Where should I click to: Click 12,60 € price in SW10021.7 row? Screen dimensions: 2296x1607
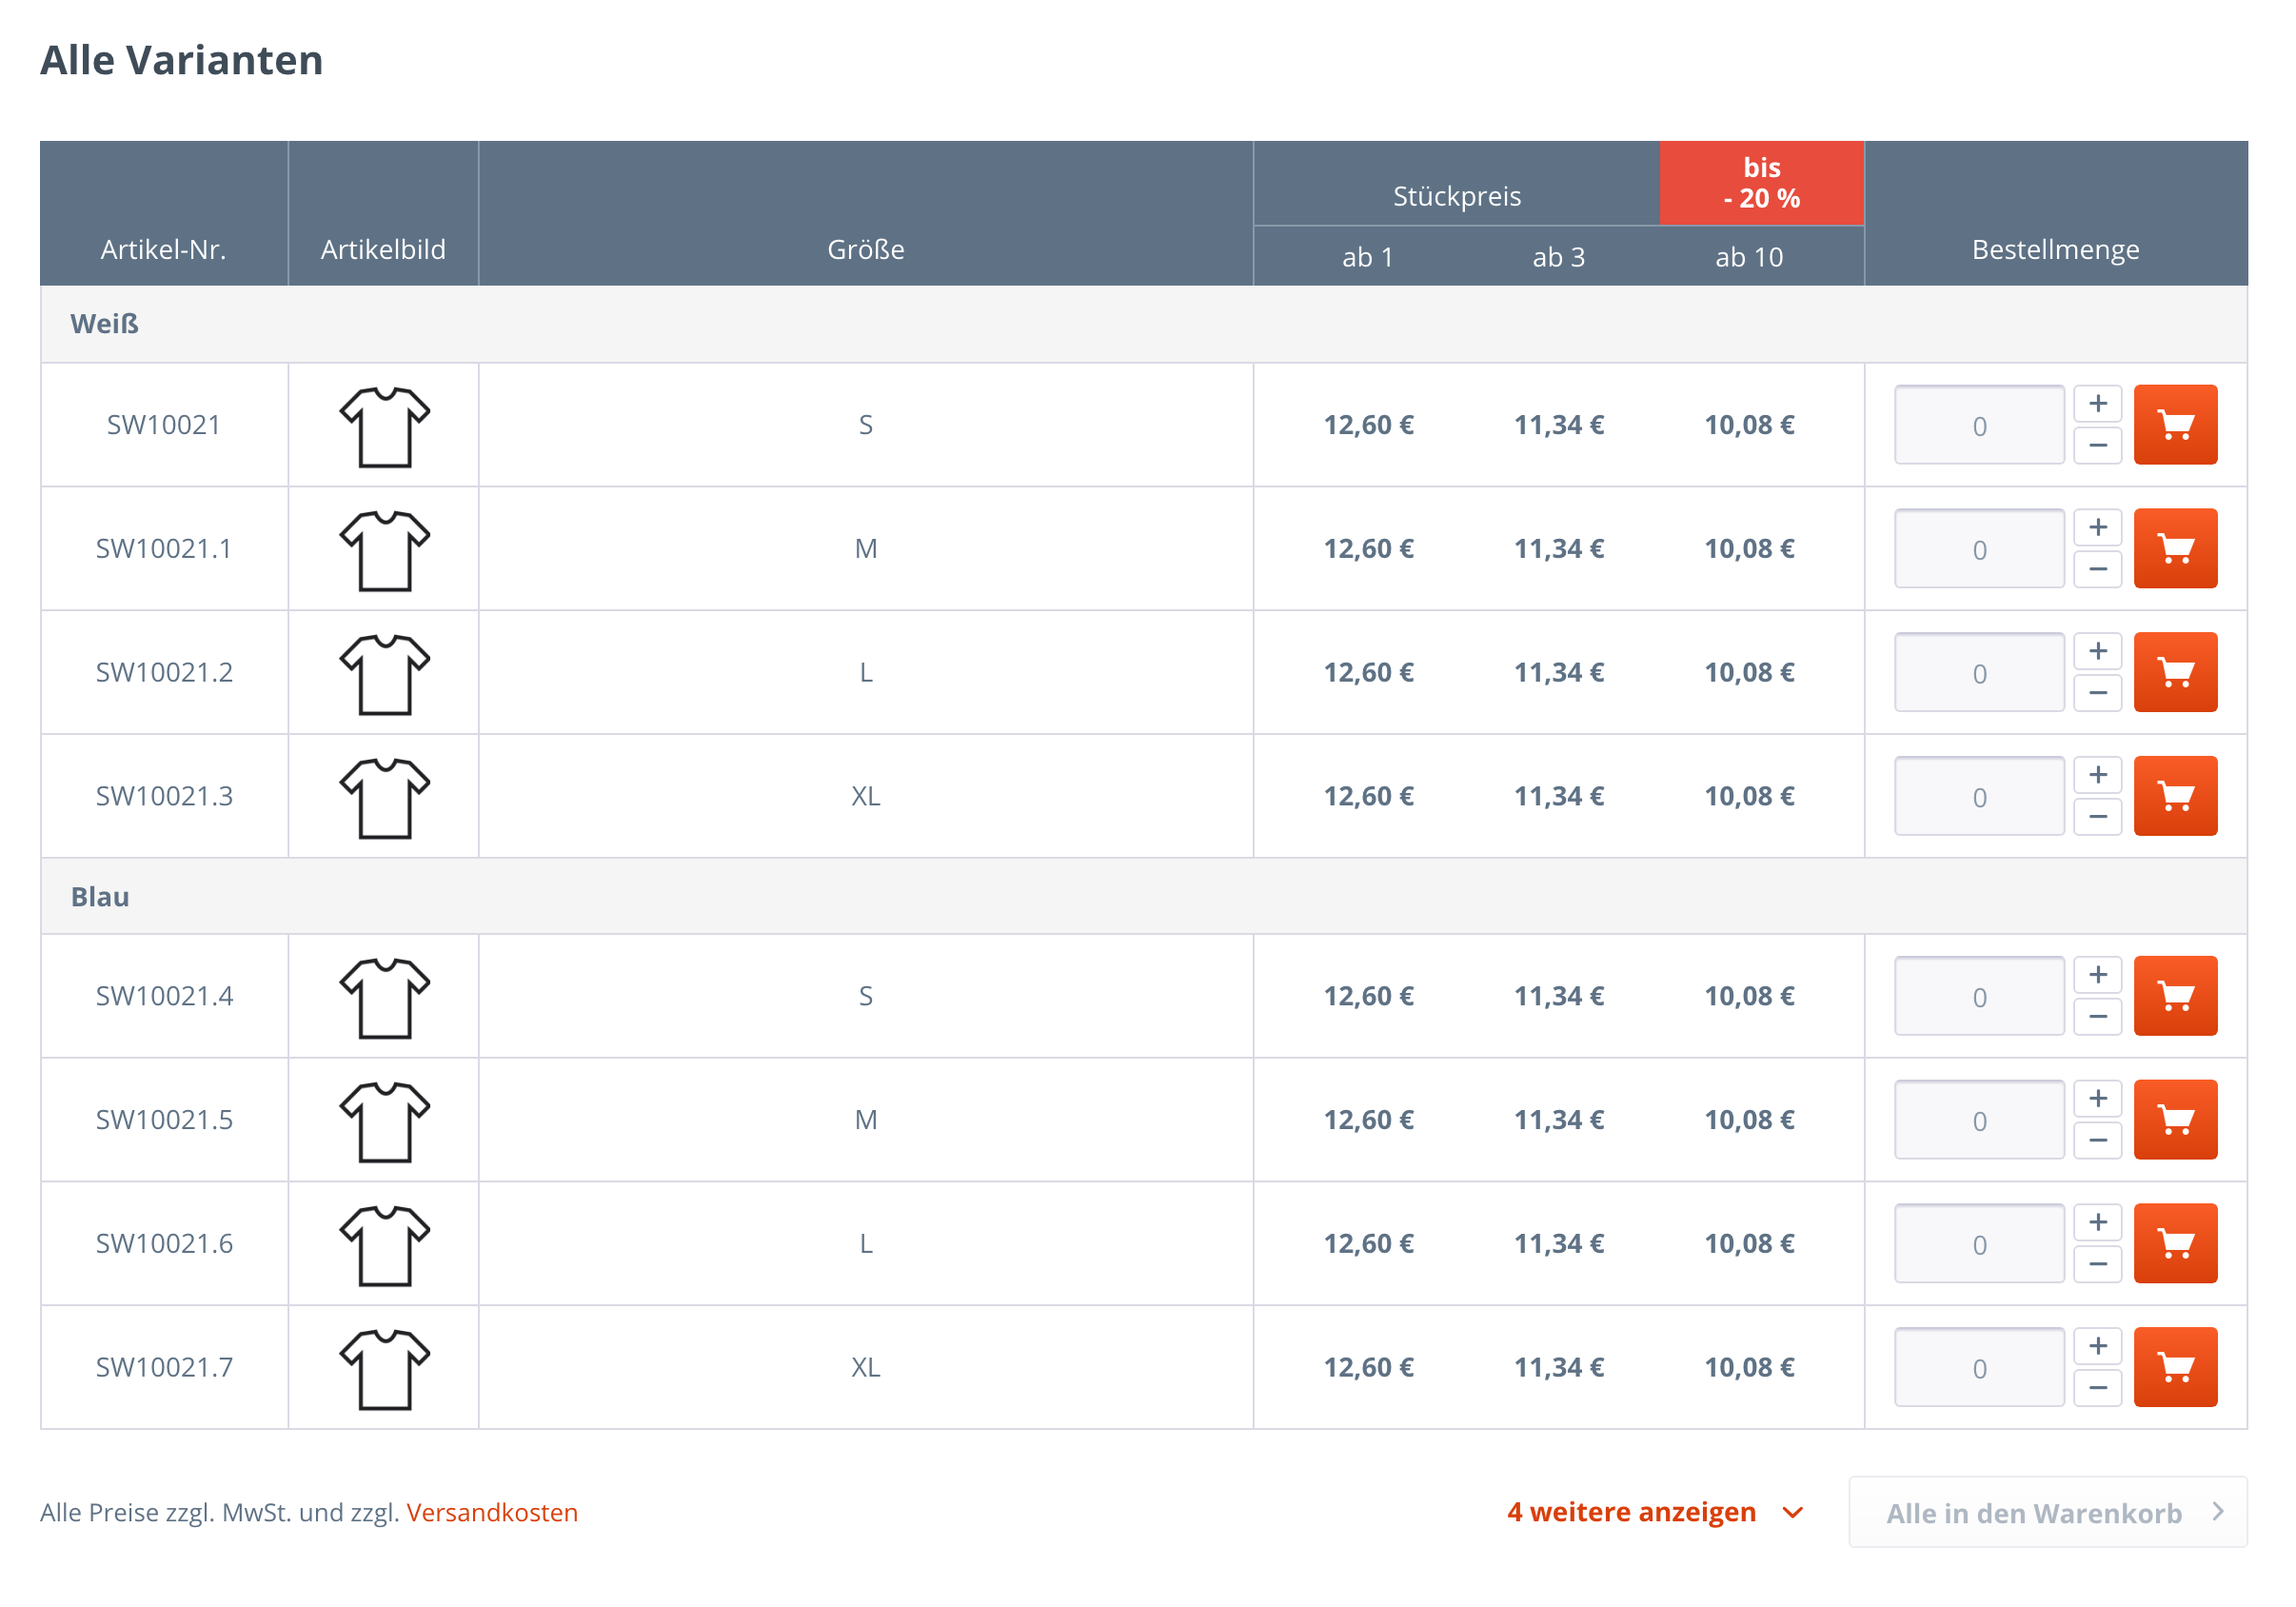click(1368, 1367)
